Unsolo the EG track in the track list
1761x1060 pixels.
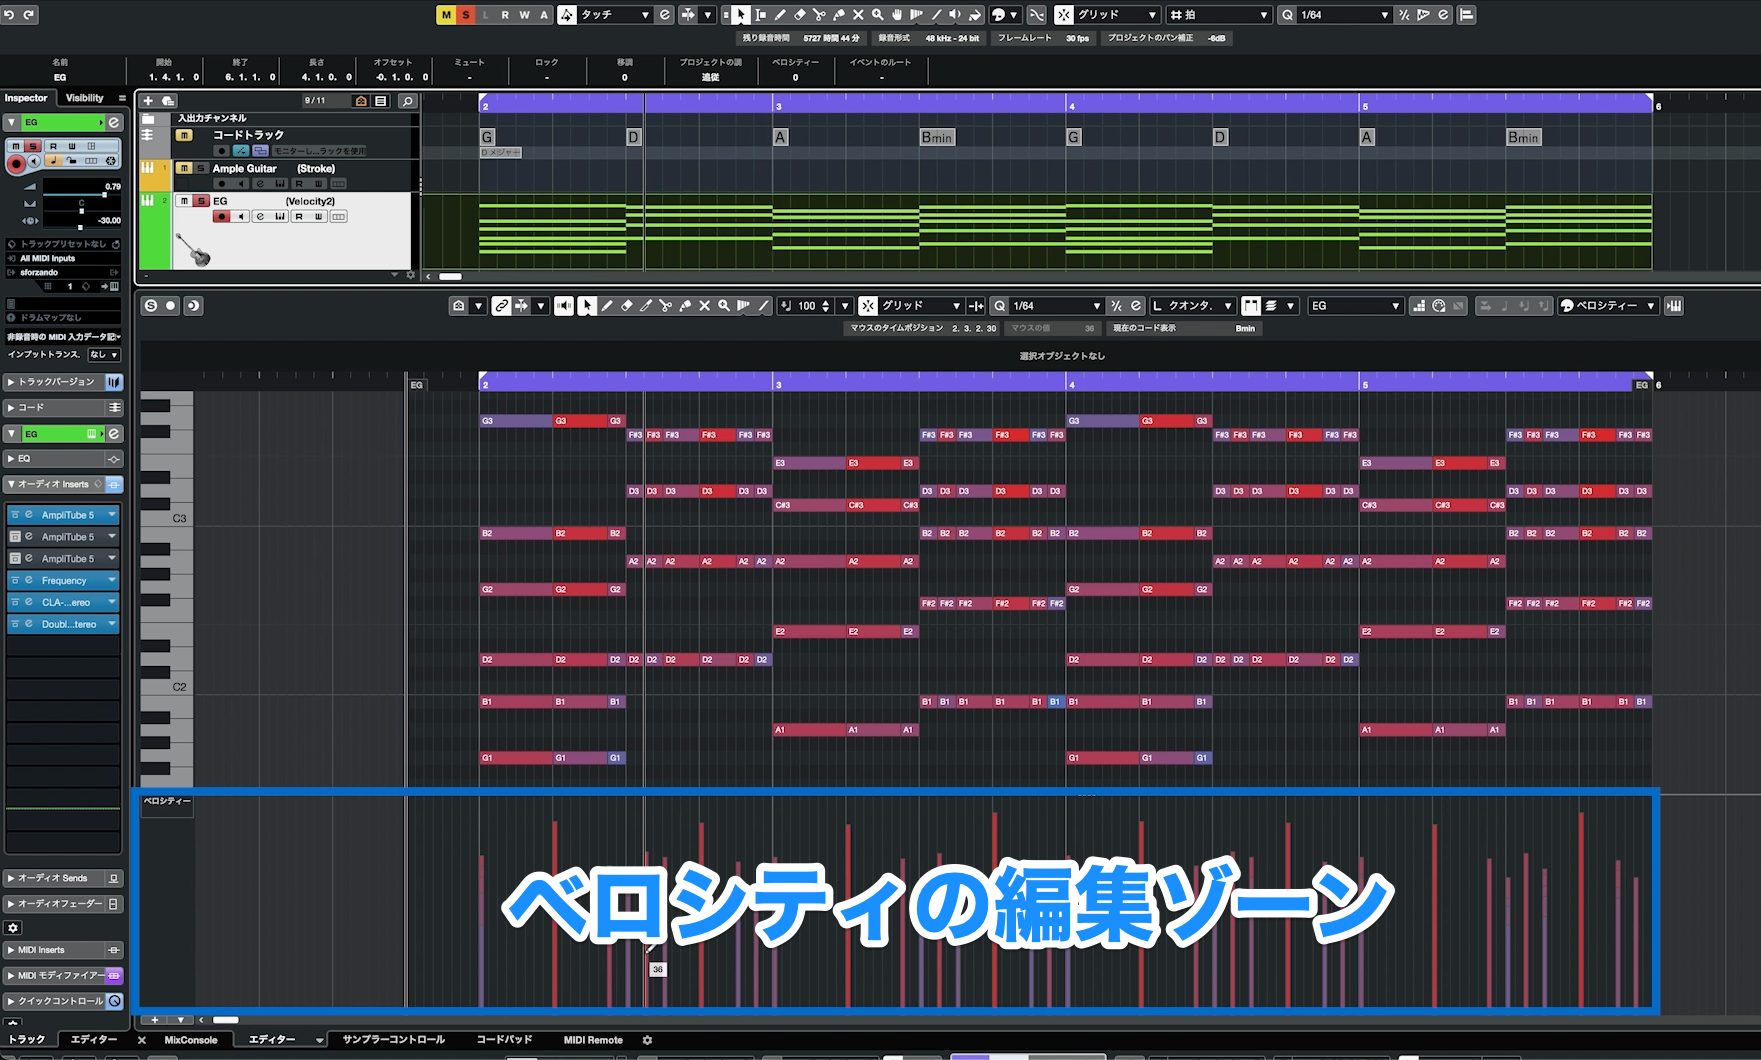point(200,201)
